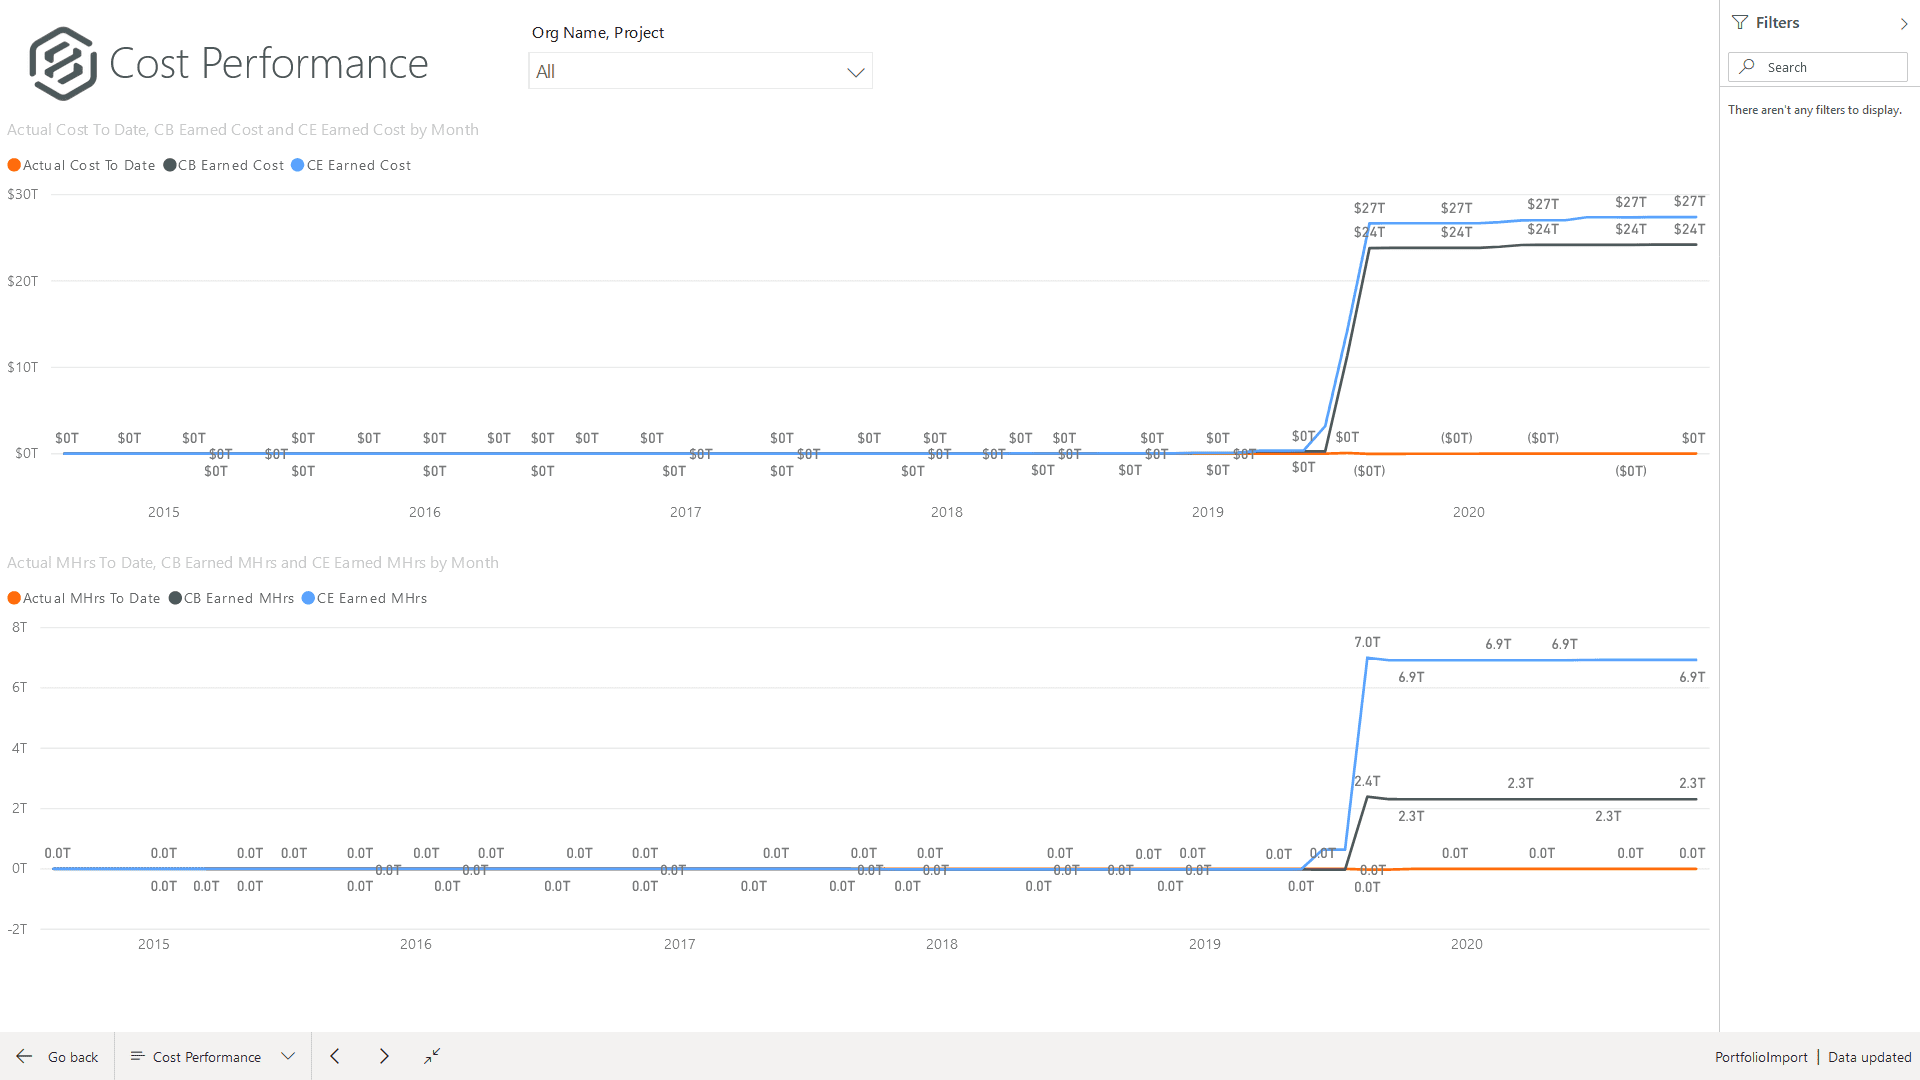This screenshot has width=1920, height=1080.
Task: Click the Data updated status text
Action: [1869, 1057]
